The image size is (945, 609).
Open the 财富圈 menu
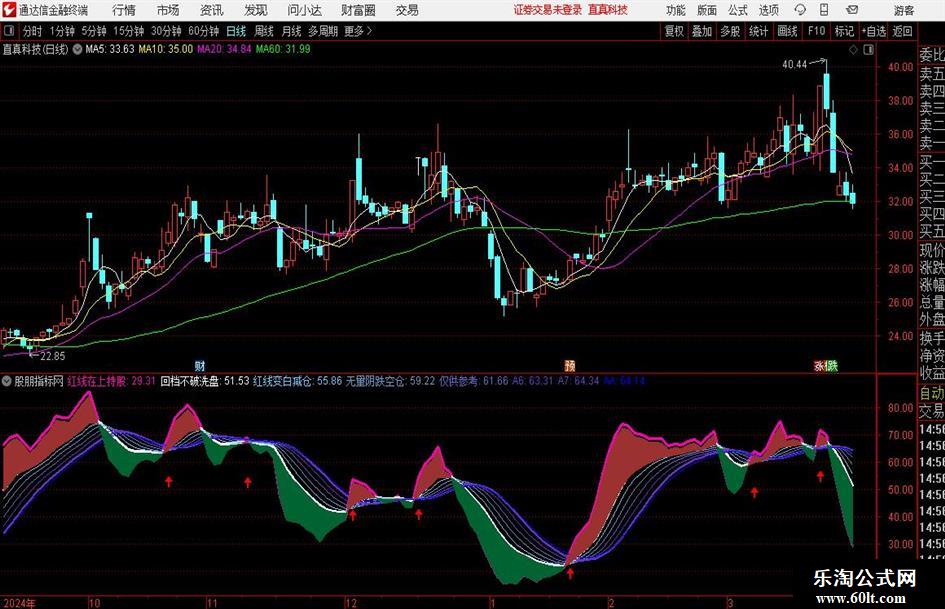point(358,10)
